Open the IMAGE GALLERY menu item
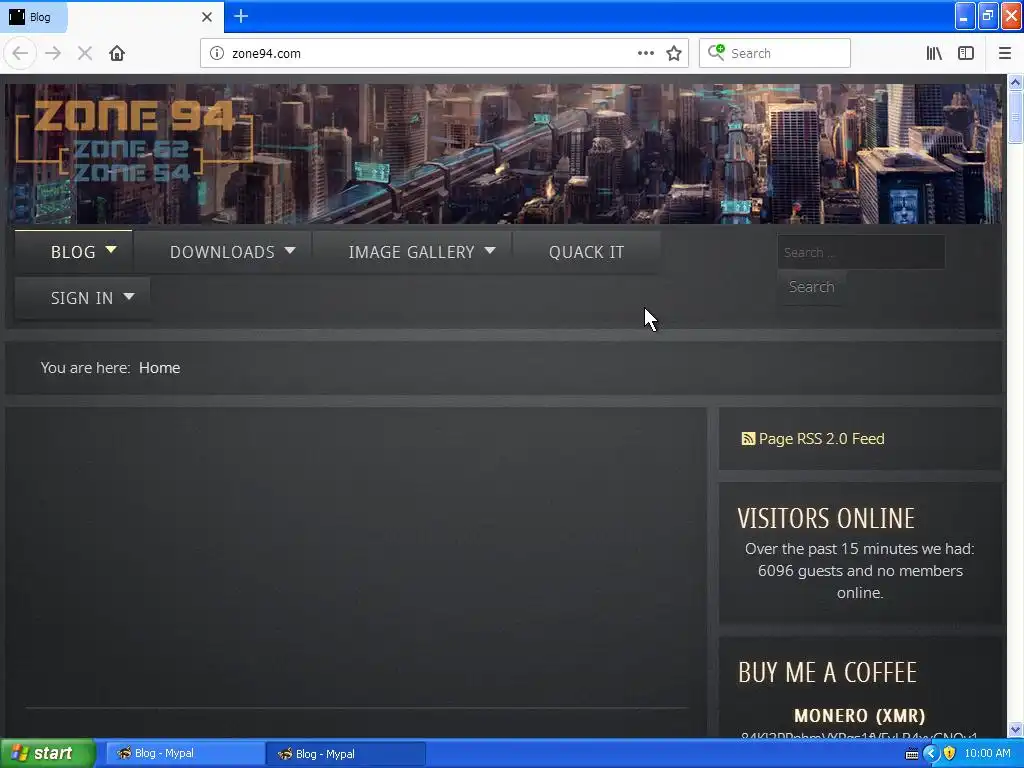Image resolution: width=1024 pixels, height=768 pixels. [411, 252]
